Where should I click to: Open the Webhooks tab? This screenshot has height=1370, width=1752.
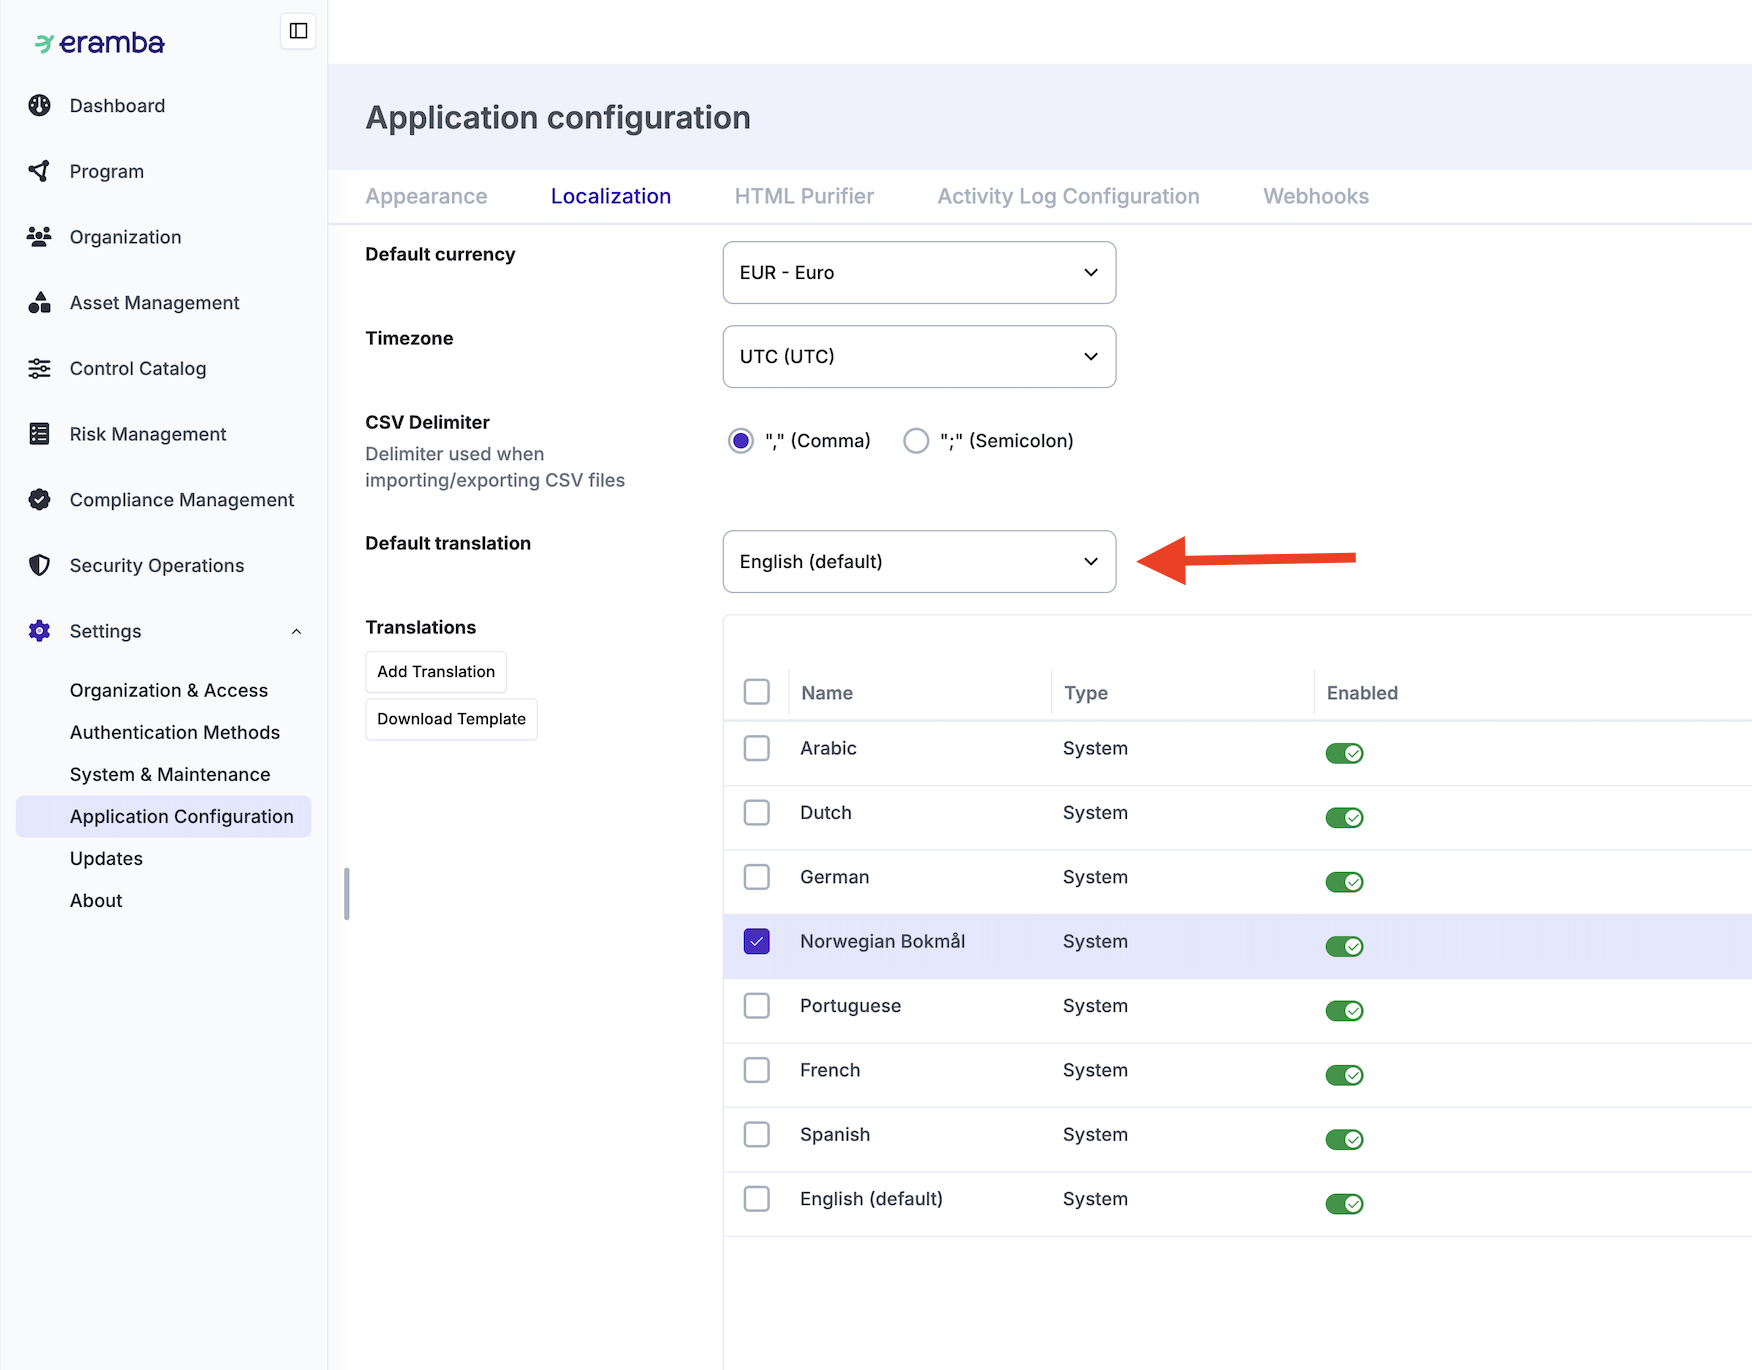[x=1316, y=197]
